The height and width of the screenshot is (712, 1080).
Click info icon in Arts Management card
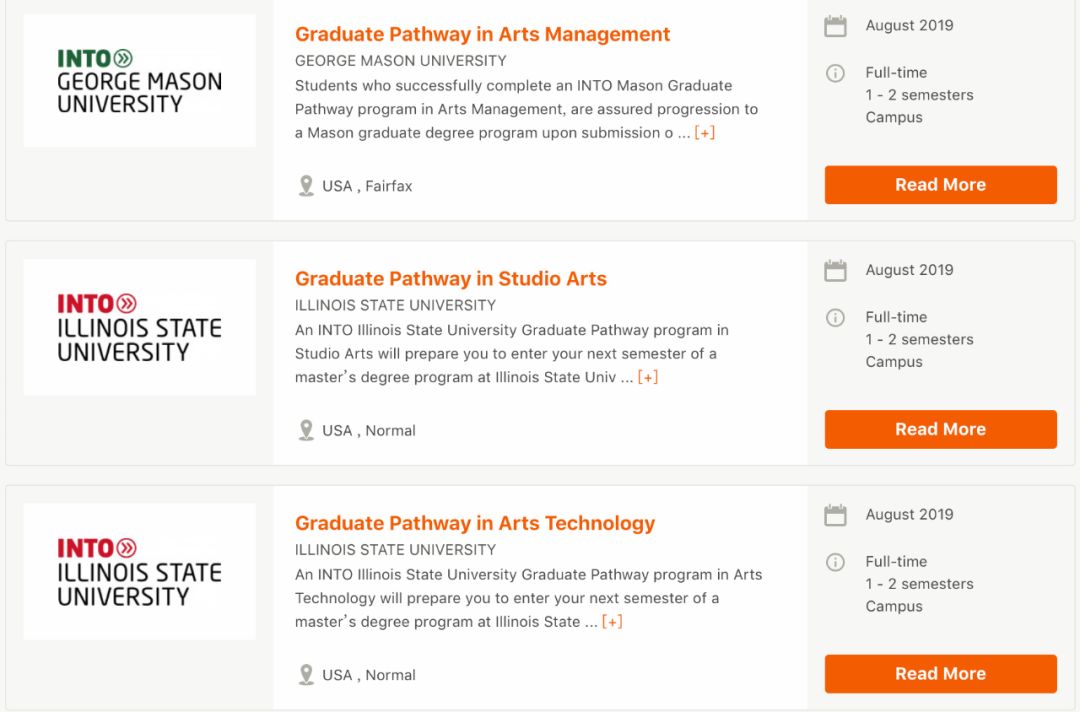coord(835,73)
